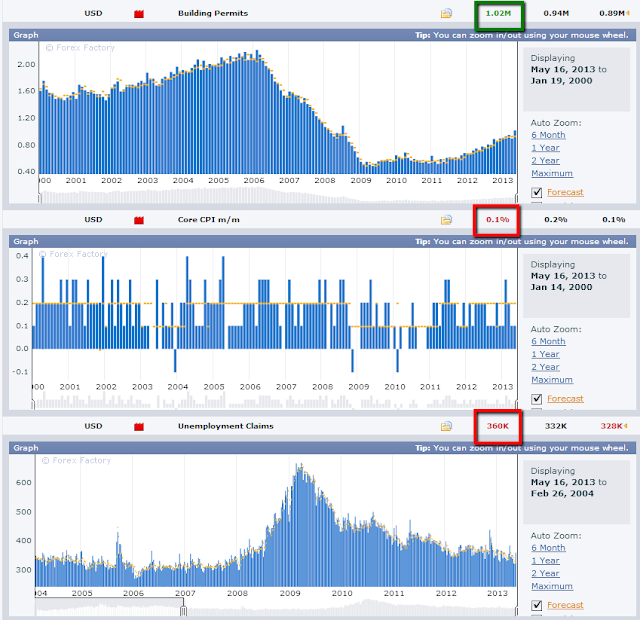The width and height of the screenshot is (640, 620).
Task: Click the forecast value 0.94M
Action: 556,13
